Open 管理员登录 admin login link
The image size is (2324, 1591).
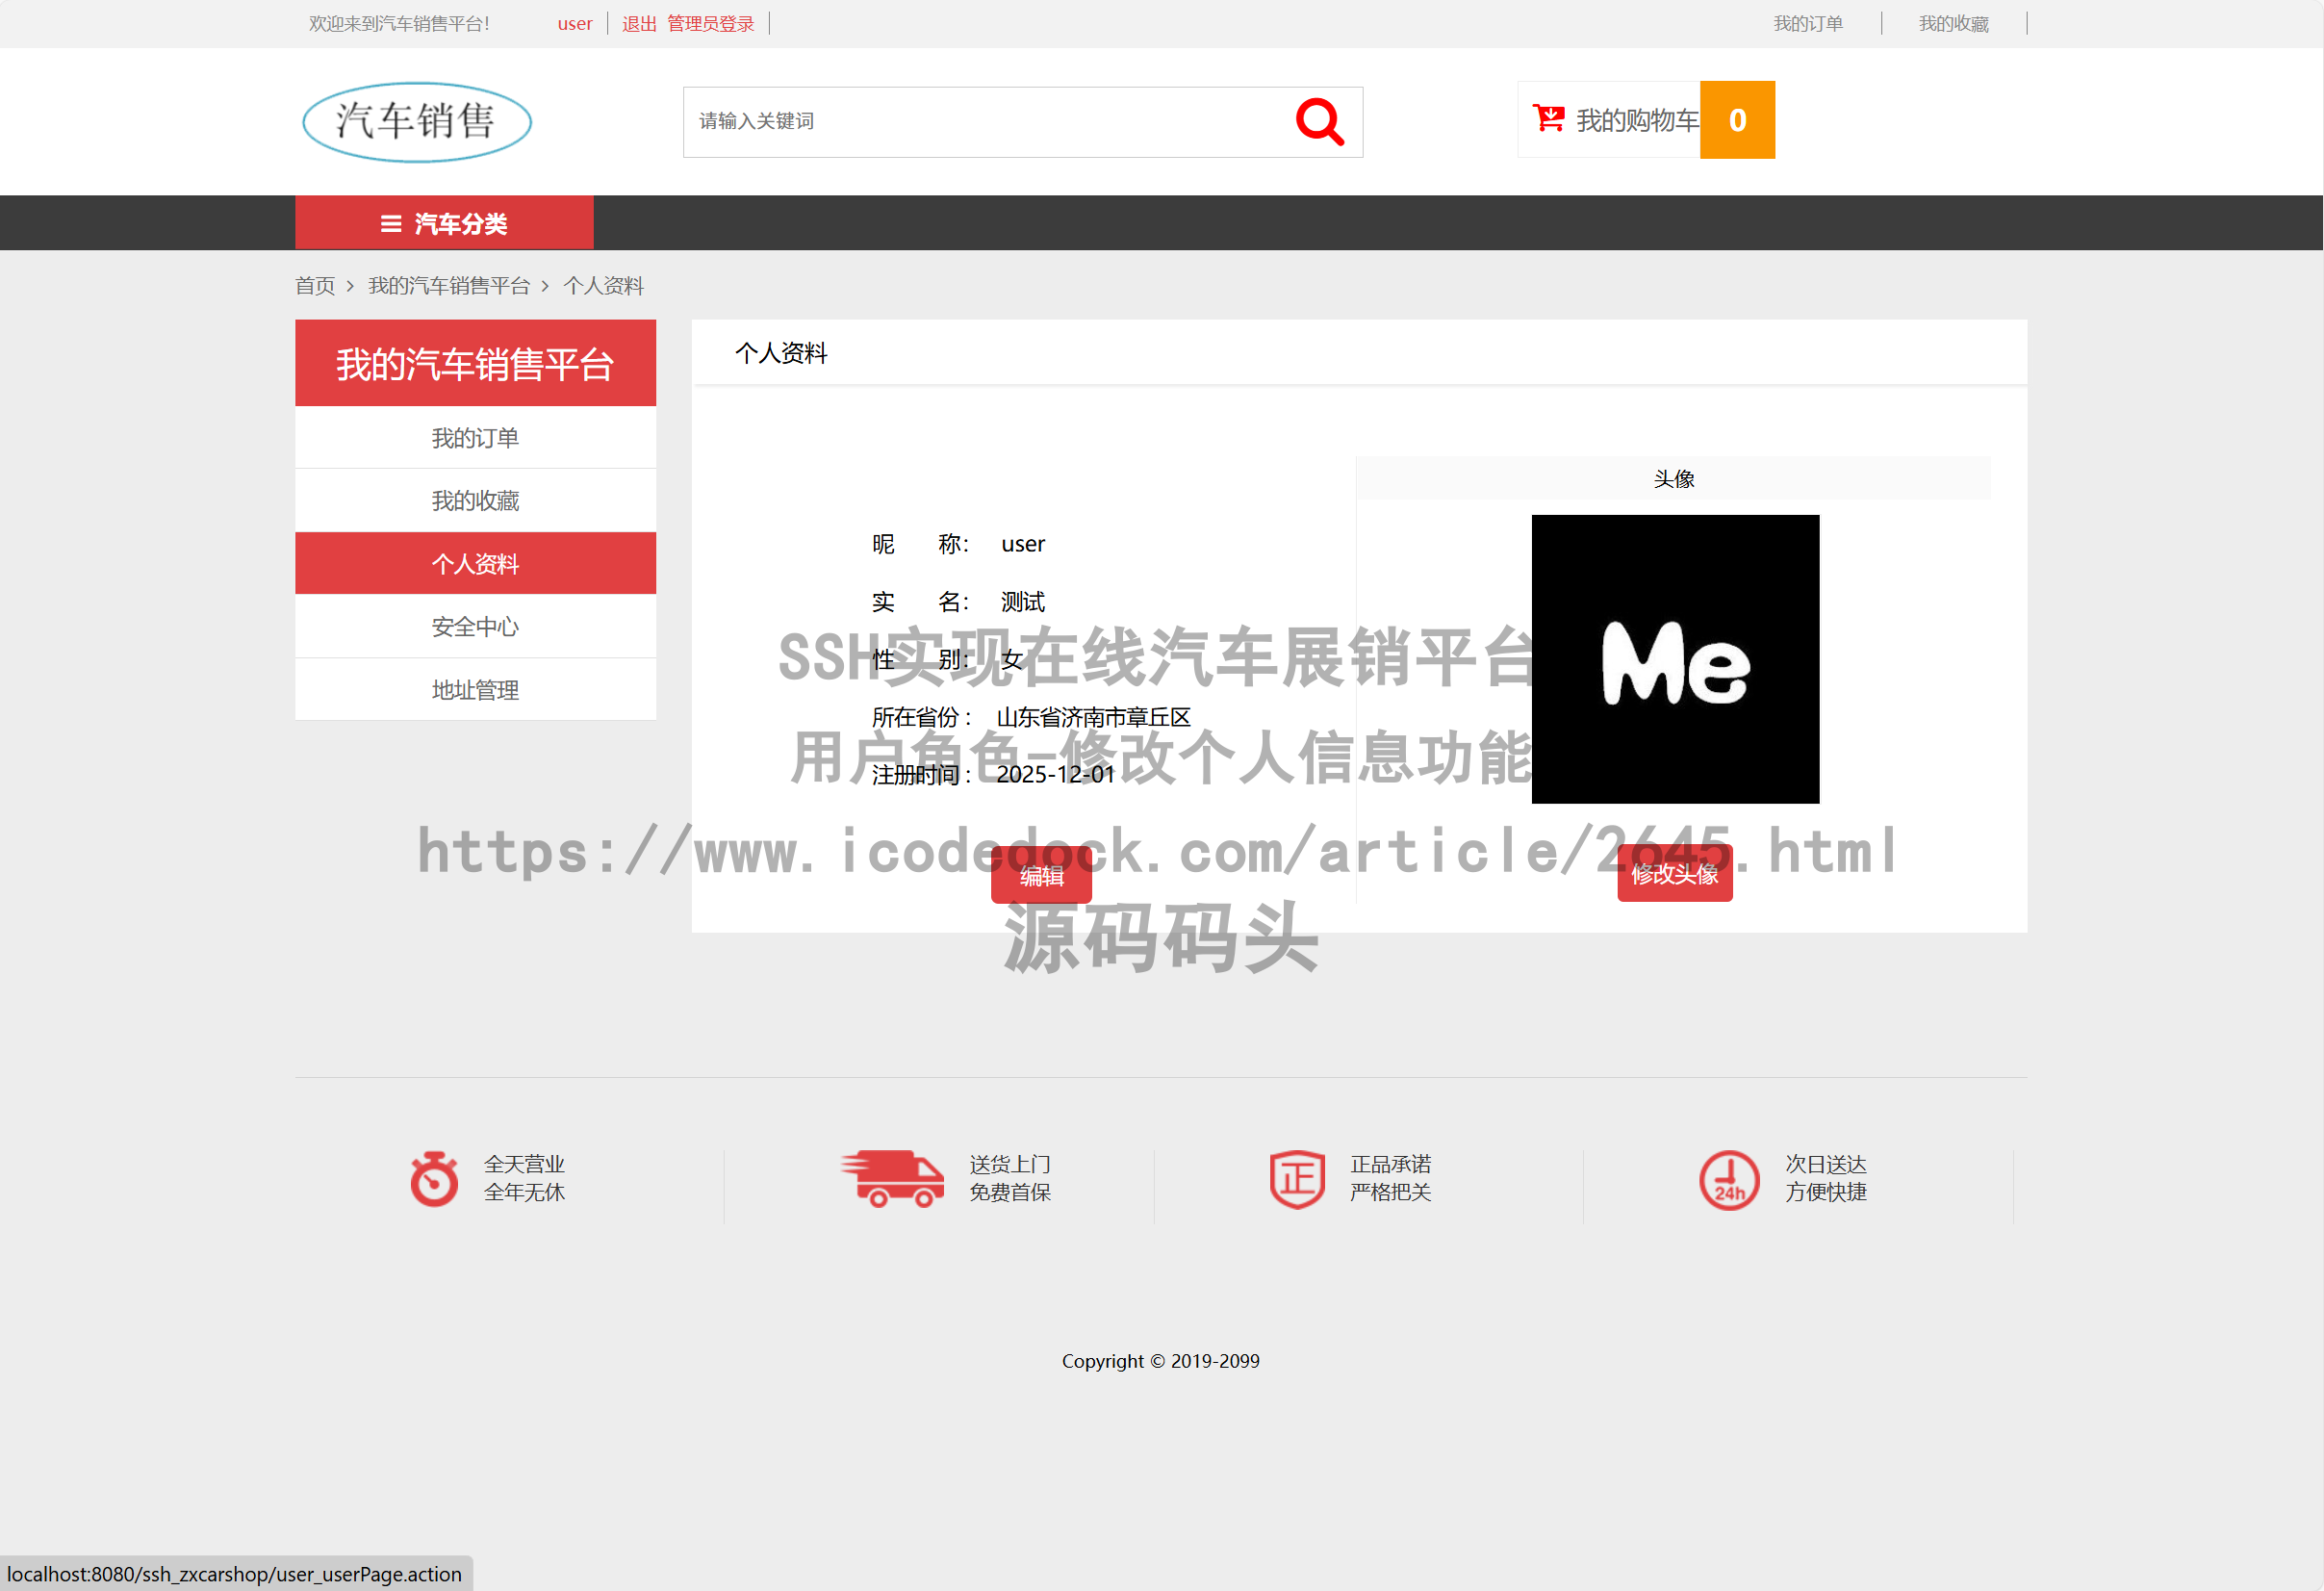pyautogui.click(x=711, y=23)
